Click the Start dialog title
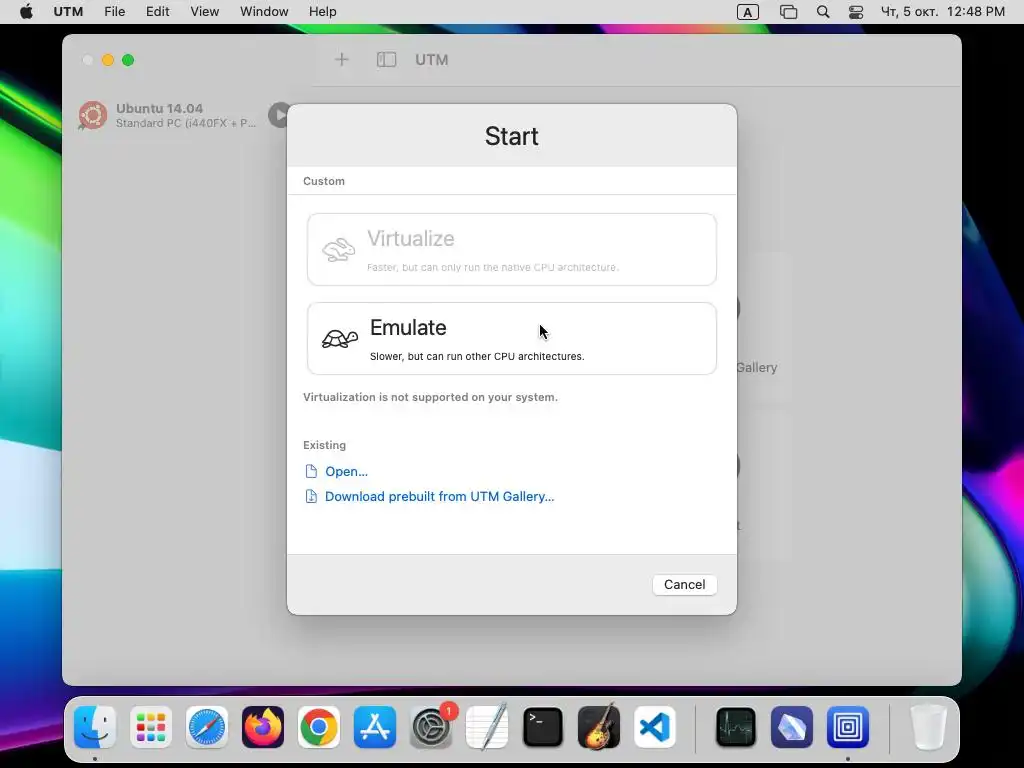1024x768 pixels. (511, 136)
